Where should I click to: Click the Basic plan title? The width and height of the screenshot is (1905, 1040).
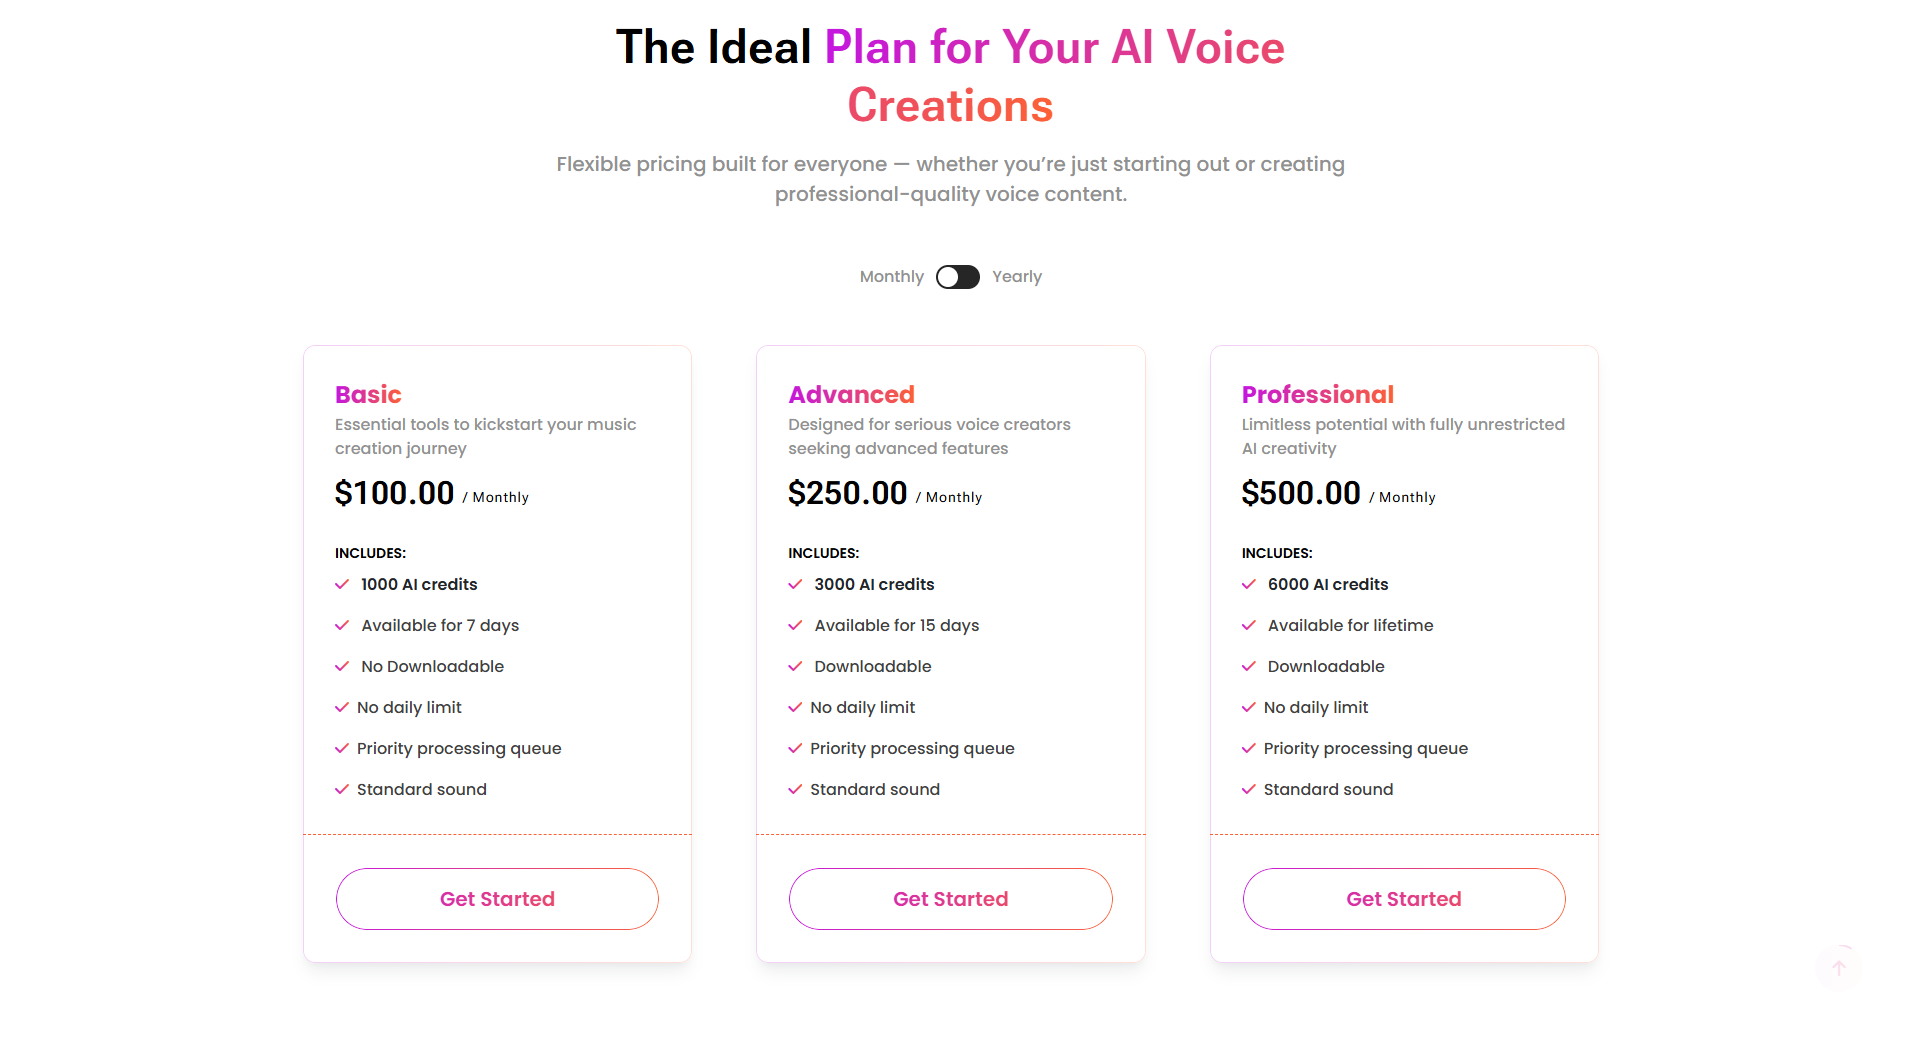click(x=368, y=395)
